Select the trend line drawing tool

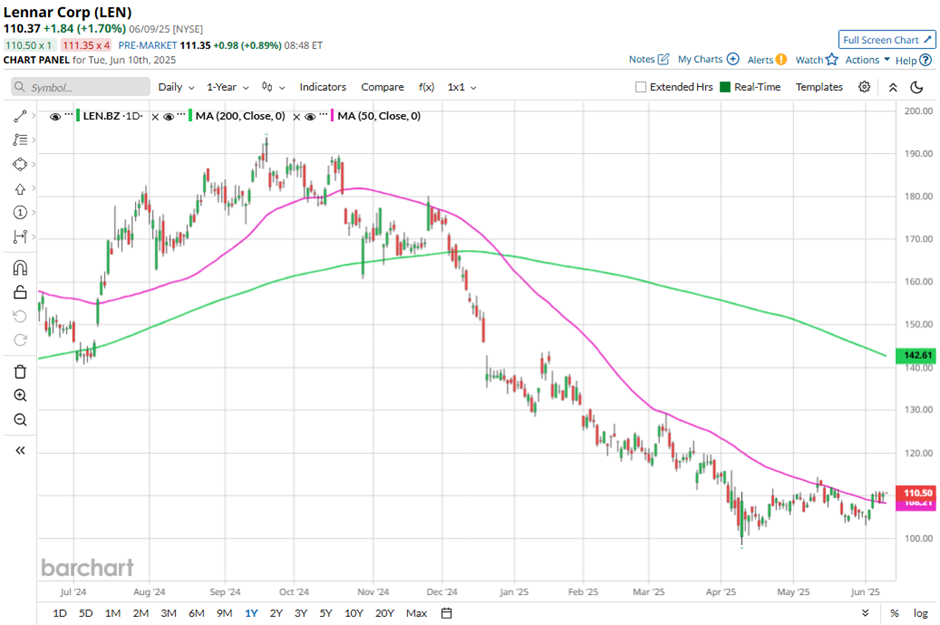[x=20, y=116]
